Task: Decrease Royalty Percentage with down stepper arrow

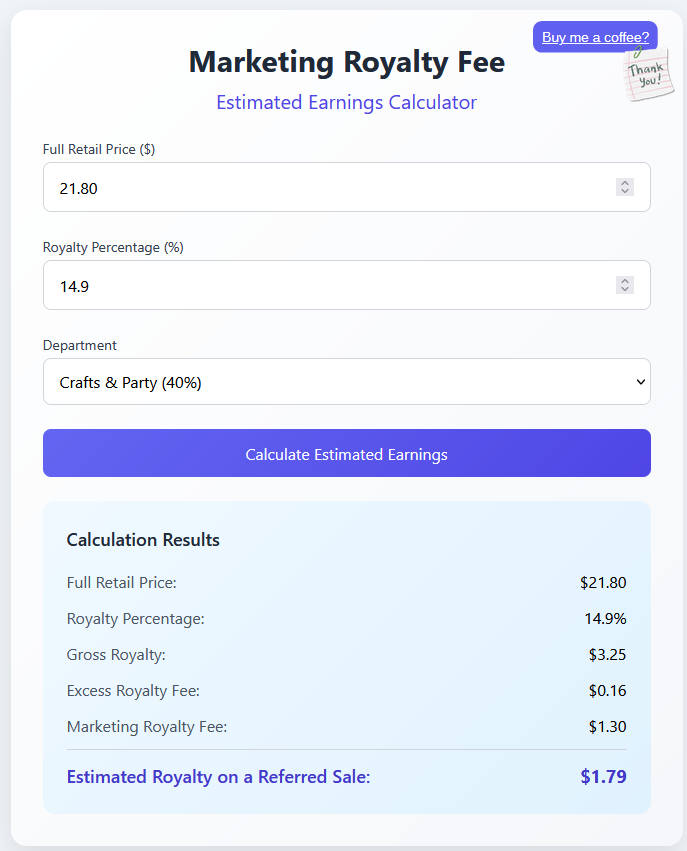Action: (x=625, y=289)
